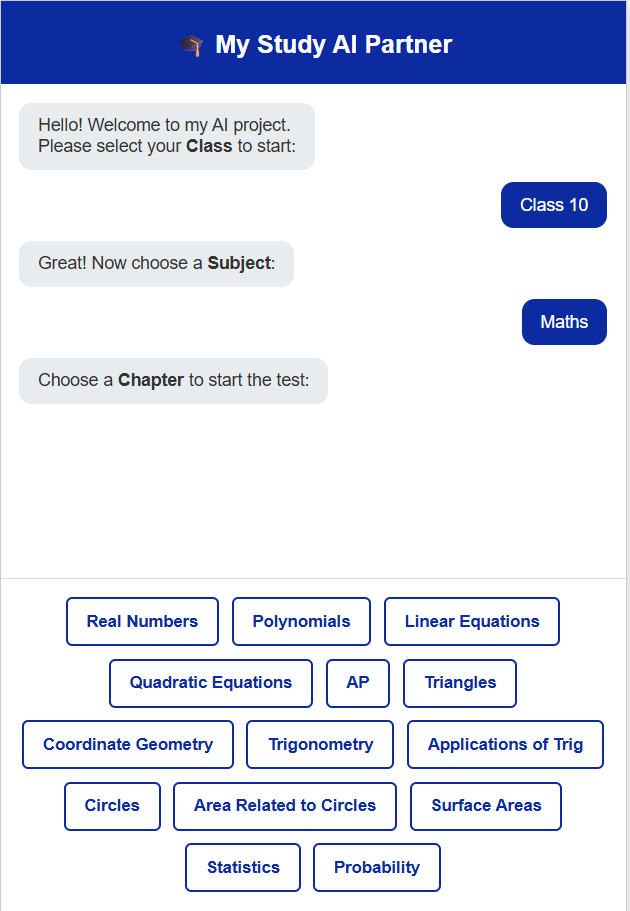Image resolution: width=630 pixels, height=911 pixels.
Task: Click the graduation cap icon in header
Action: point(191,45)
